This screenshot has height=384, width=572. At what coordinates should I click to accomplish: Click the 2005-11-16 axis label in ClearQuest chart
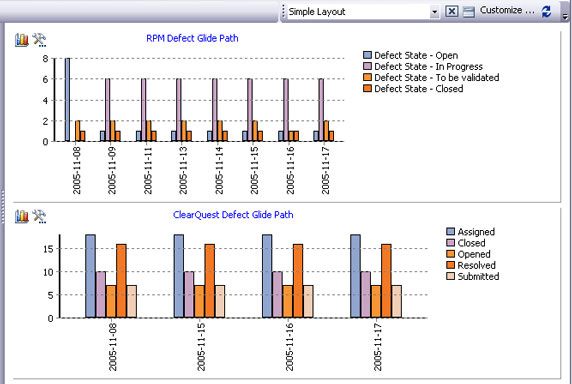coord(289,346)
